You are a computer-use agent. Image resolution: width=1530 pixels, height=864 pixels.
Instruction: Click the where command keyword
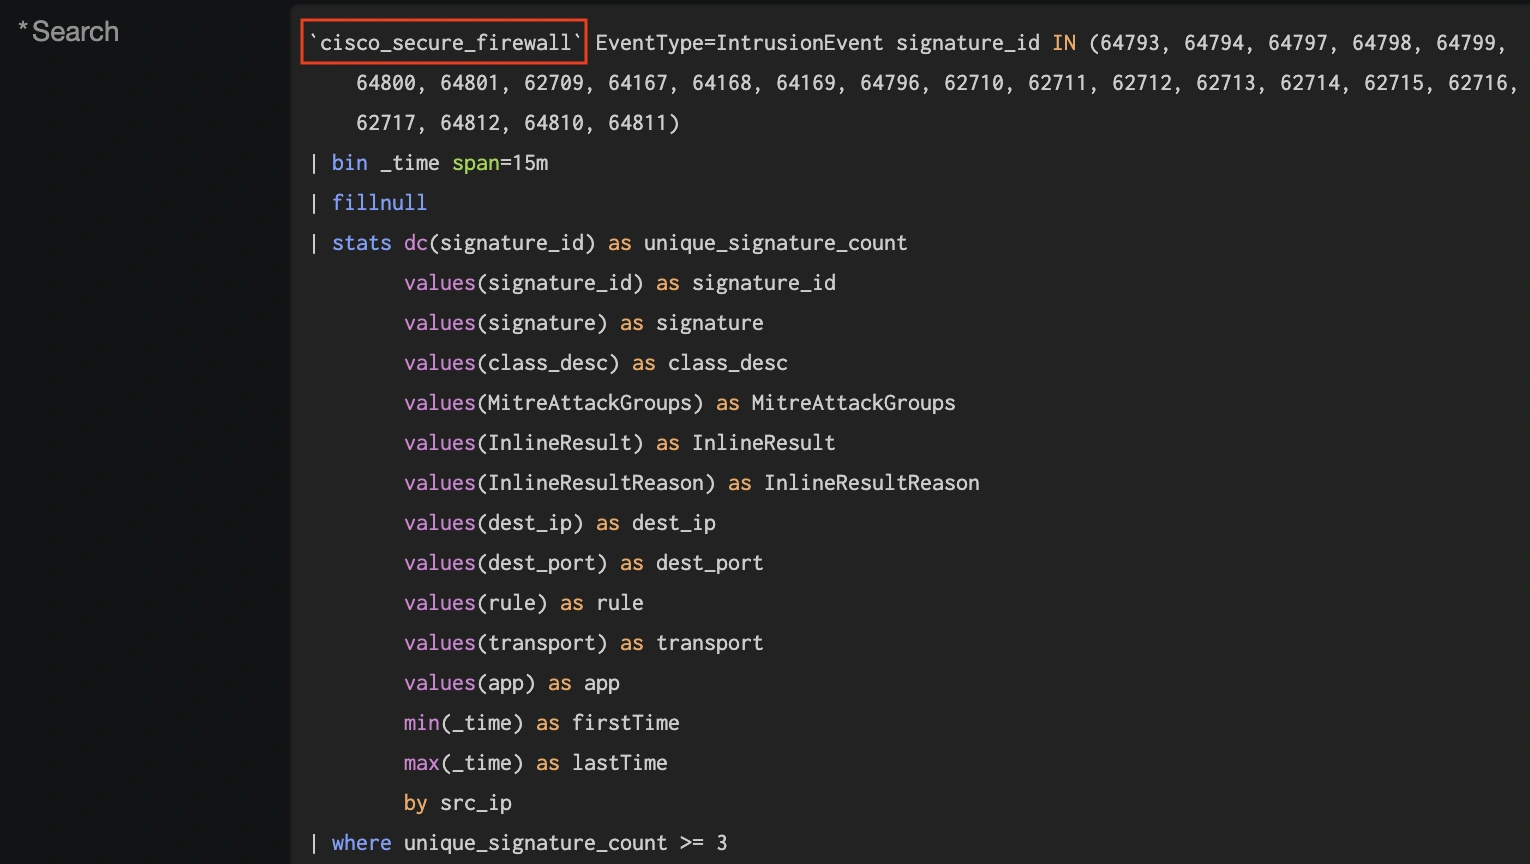[x=361, y=843]
